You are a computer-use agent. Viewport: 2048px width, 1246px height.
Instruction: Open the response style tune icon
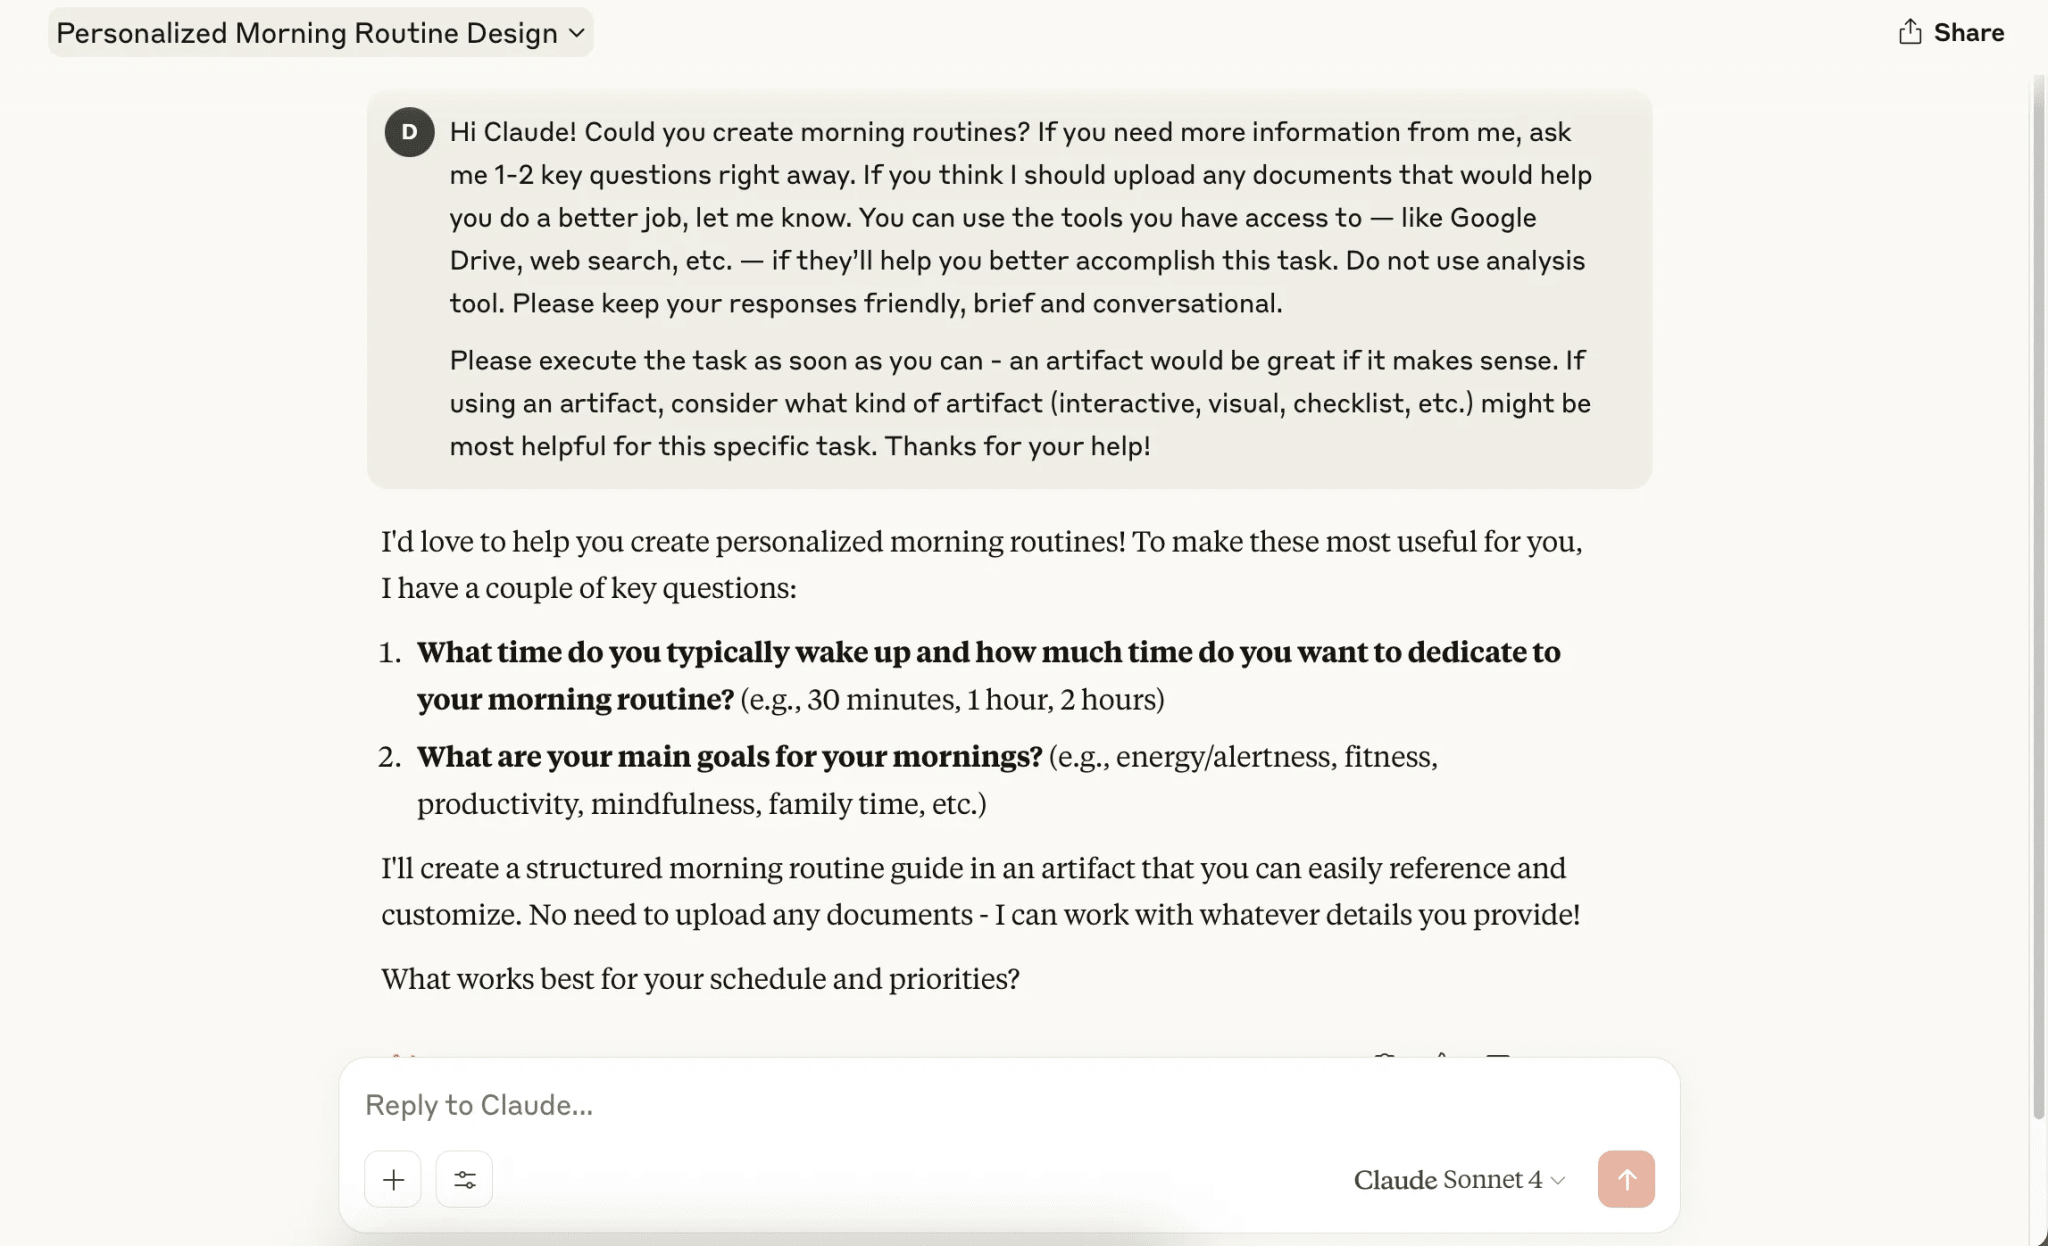pyautogui.click(x=463, y=1179)
